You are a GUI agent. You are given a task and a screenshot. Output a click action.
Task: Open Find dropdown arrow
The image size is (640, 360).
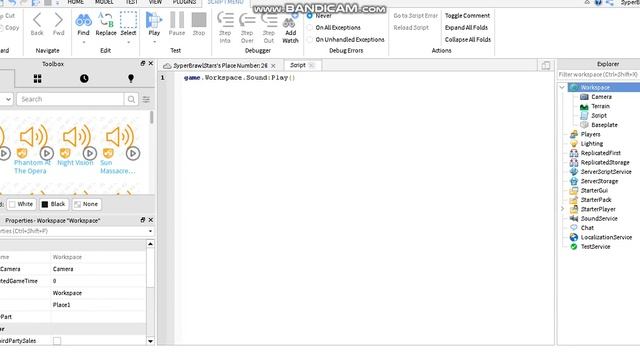click(x=84, y=42)
